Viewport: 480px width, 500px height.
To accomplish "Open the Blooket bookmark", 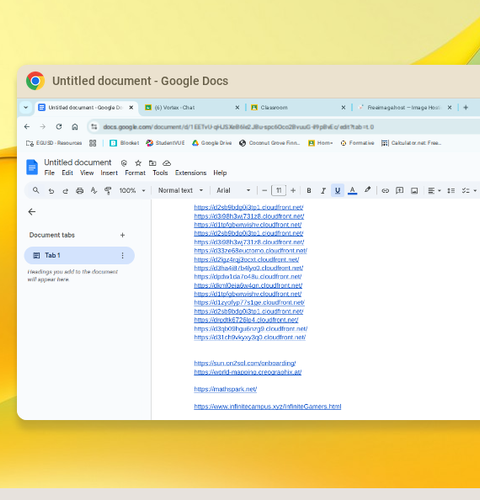I will point(124,143).
